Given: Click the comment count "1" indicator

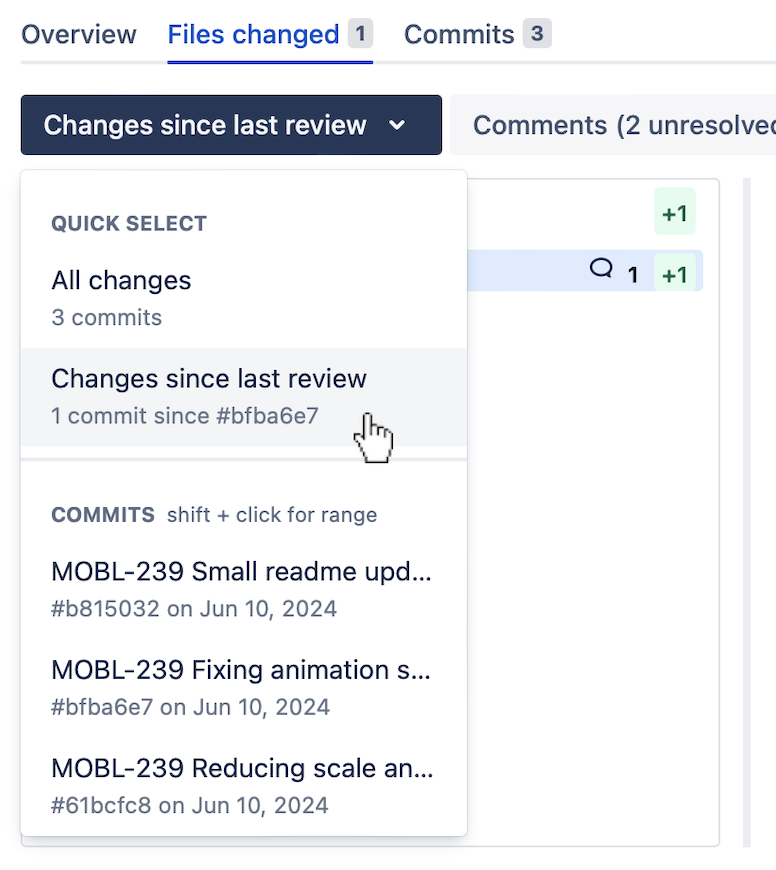Looking at the screenshot, I should coord(633,273).
